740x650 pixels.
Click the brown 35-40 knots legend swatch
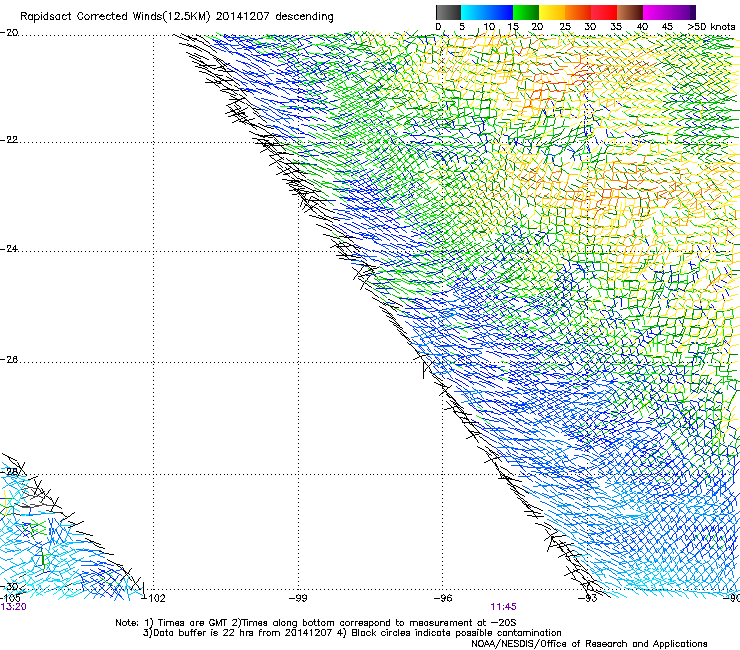[x=630, y=12]
